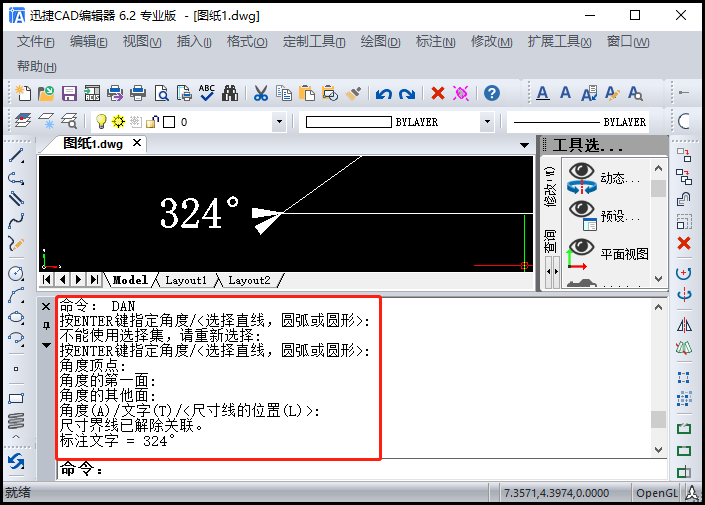Delete with red X toolbar icon
Viewport: 705px width, 505px height.
[x=437, y=93]
